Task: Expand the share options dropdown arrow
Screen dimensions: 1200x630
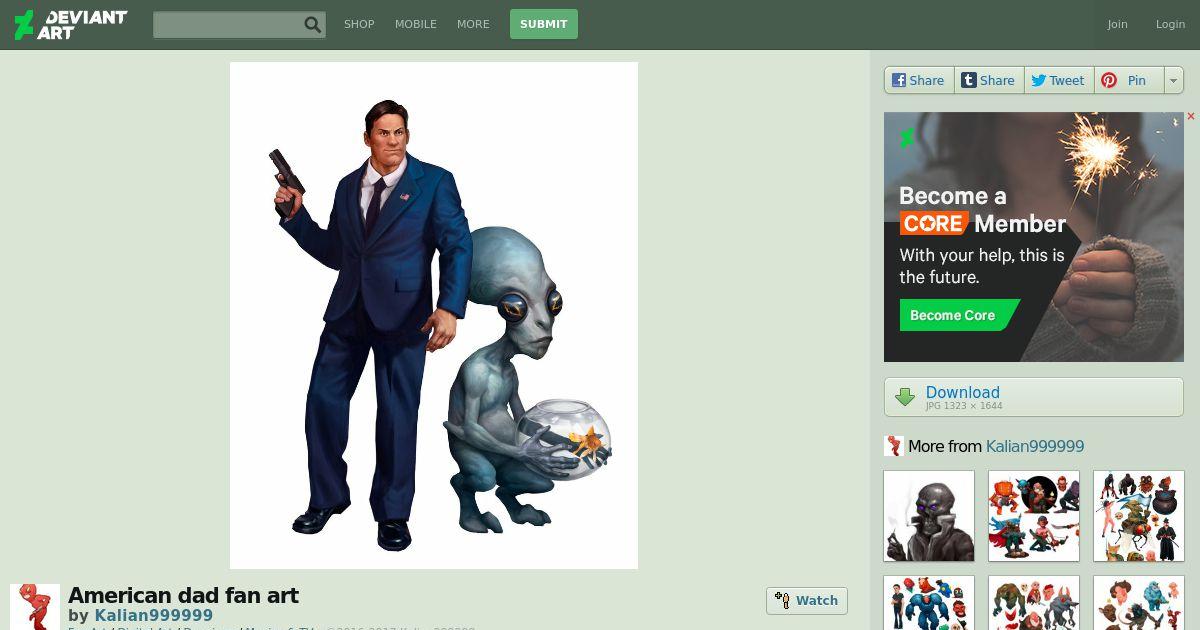Action: coord(1174,80)
